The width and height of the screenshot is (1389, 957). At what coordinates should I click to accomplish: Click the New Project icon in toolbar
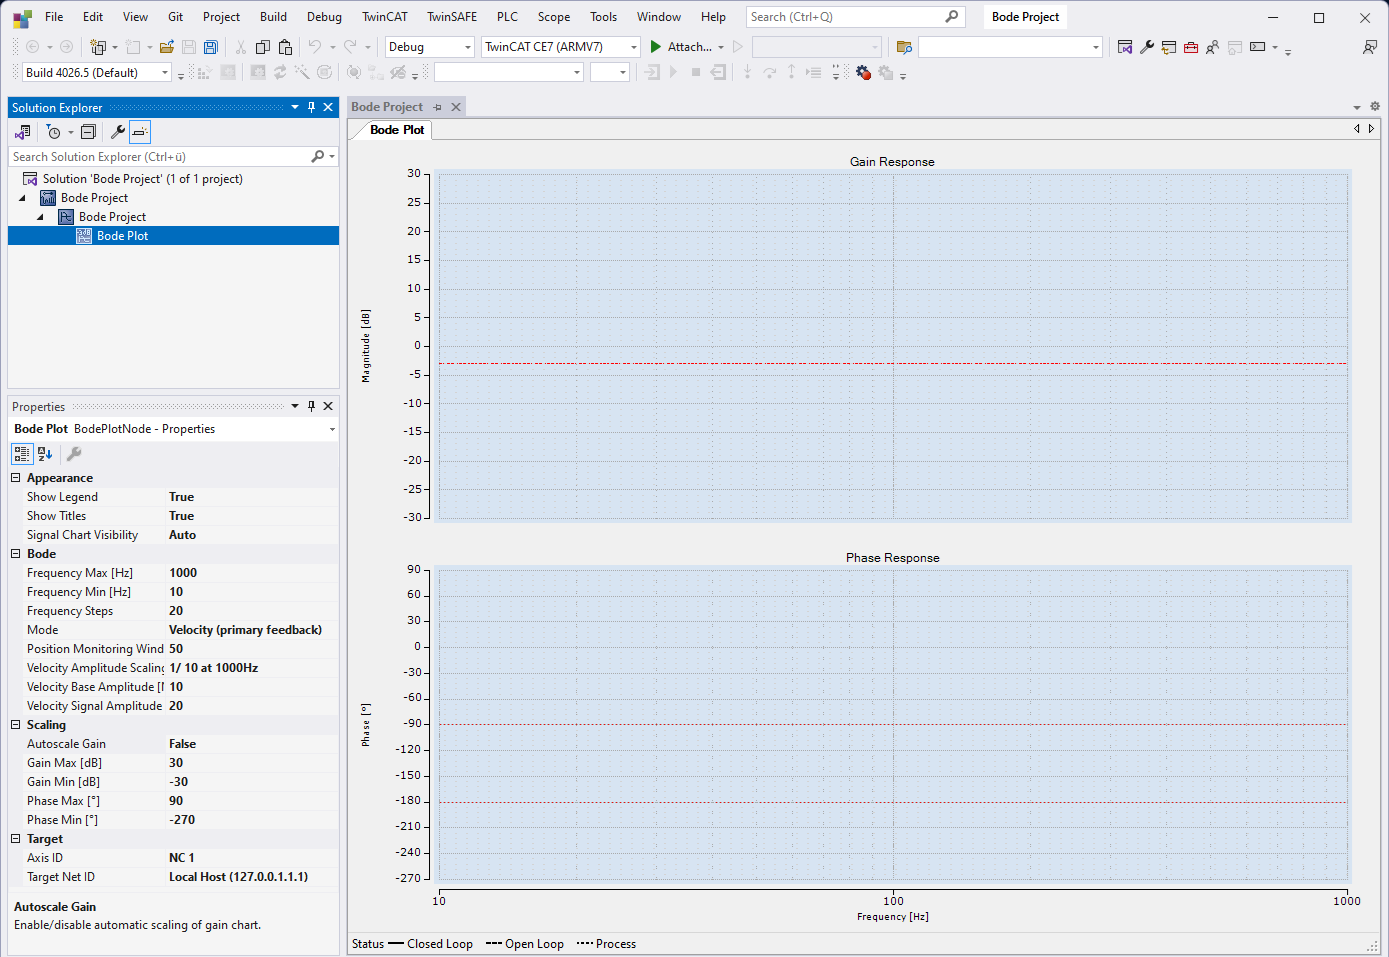tap(98, 47)
